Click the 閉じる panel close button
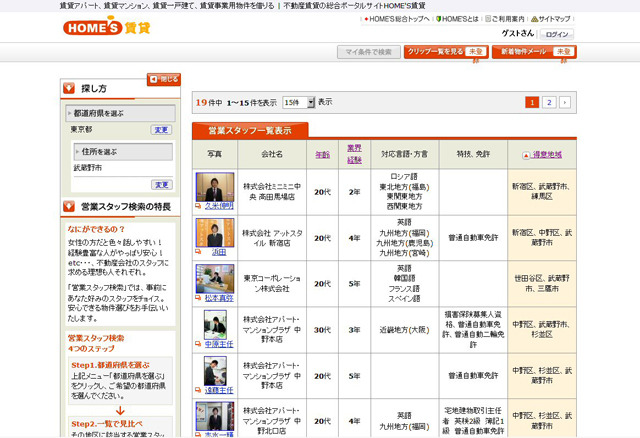This screenshot has height=438, width=640. 164,78
